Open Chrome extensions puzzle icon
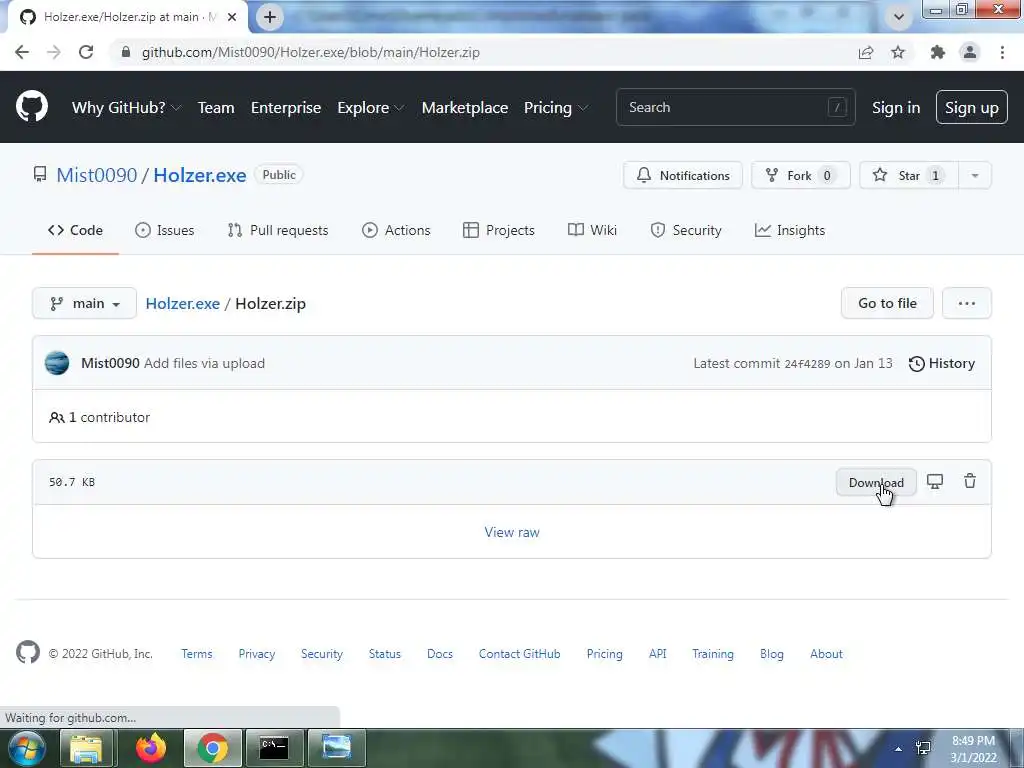Viewport: 1024px width, 768px height. point(937,52)
